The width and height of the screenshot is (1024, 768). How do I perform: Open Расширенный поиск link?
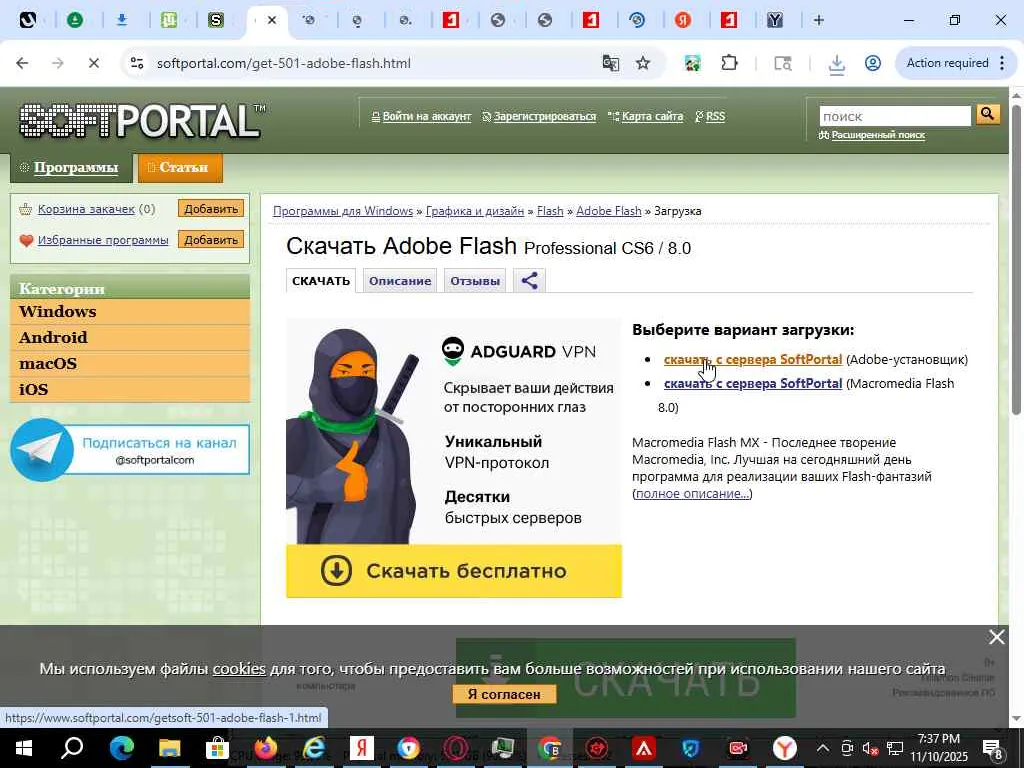tap(878, 135)
